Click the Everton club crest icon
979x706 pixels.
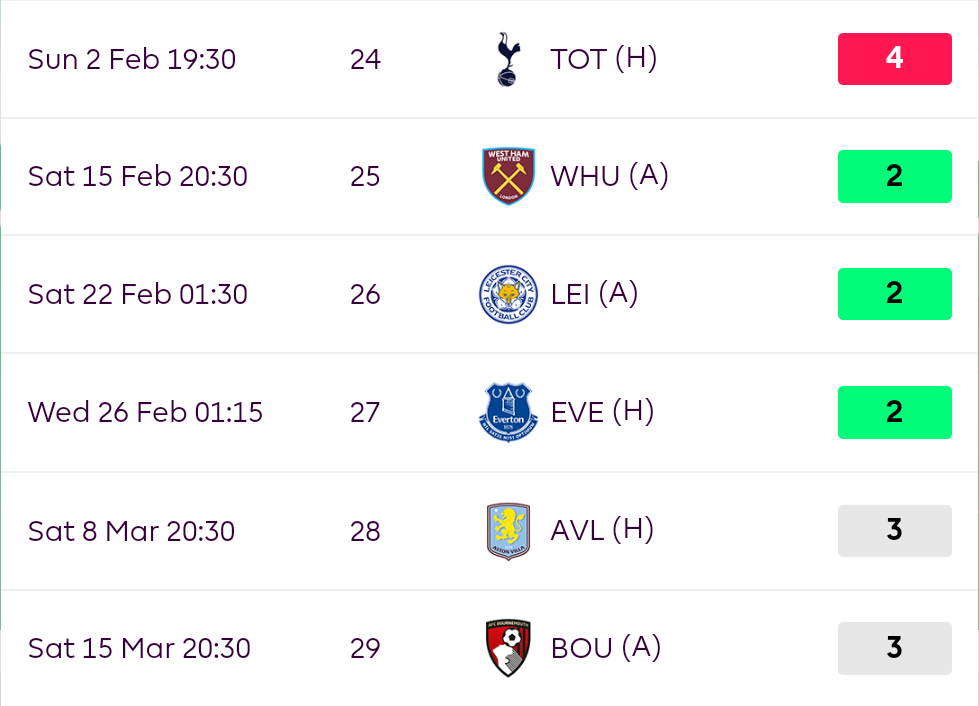pos(509,412)
